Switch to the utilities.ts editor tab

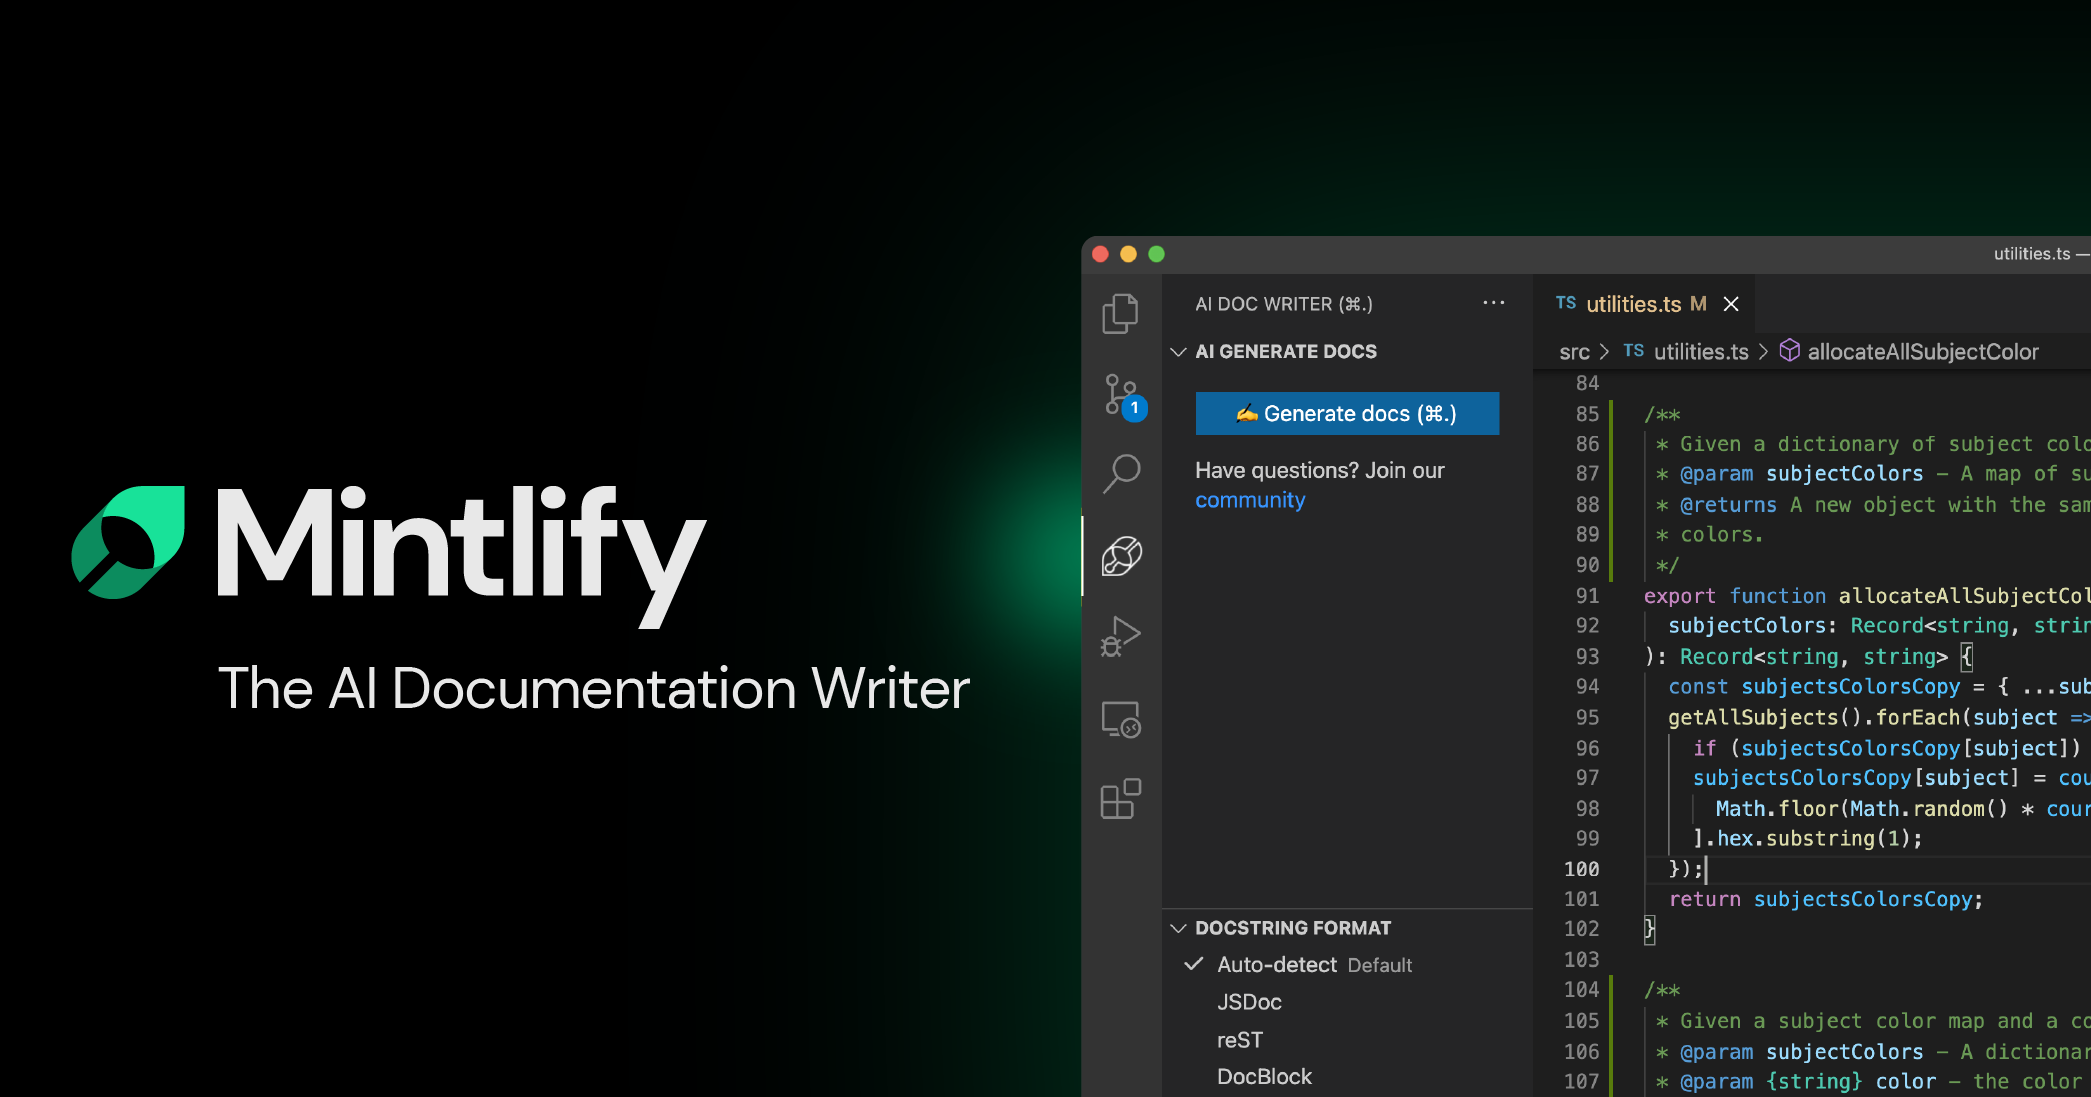1633,304
